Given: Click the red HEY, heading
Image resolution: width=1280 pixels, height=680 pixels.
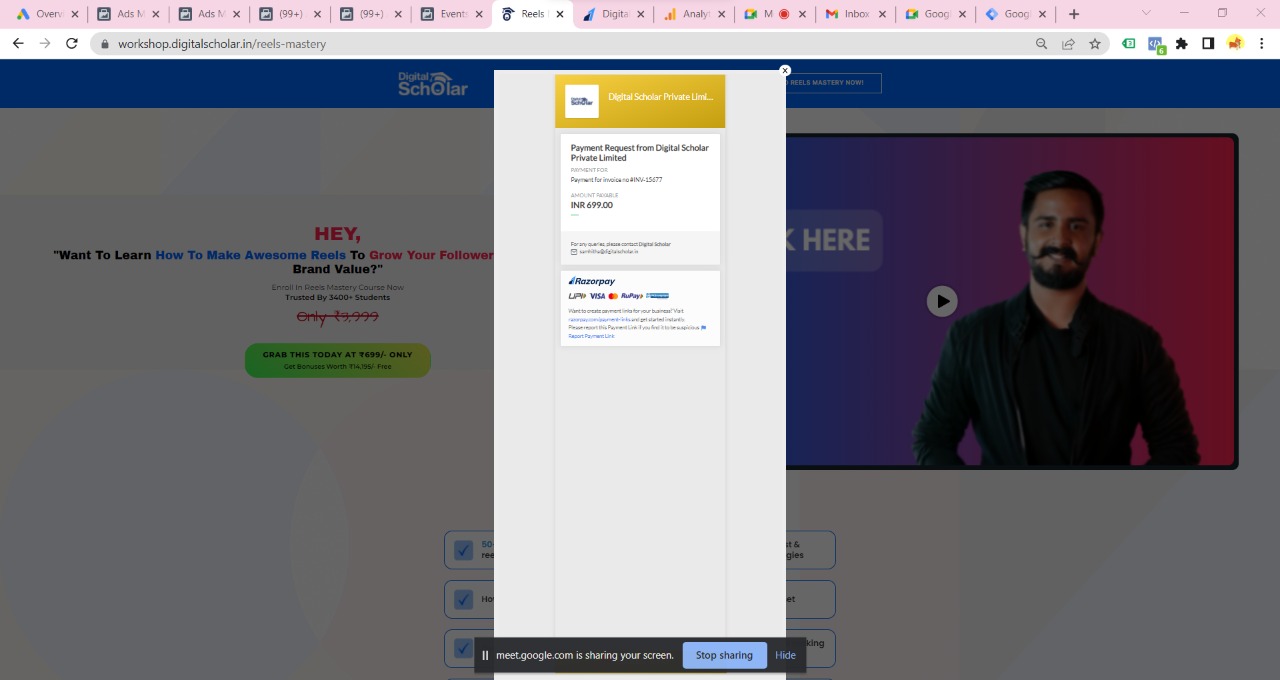Looking at the screenshot, I should click(x=338, y=234).
